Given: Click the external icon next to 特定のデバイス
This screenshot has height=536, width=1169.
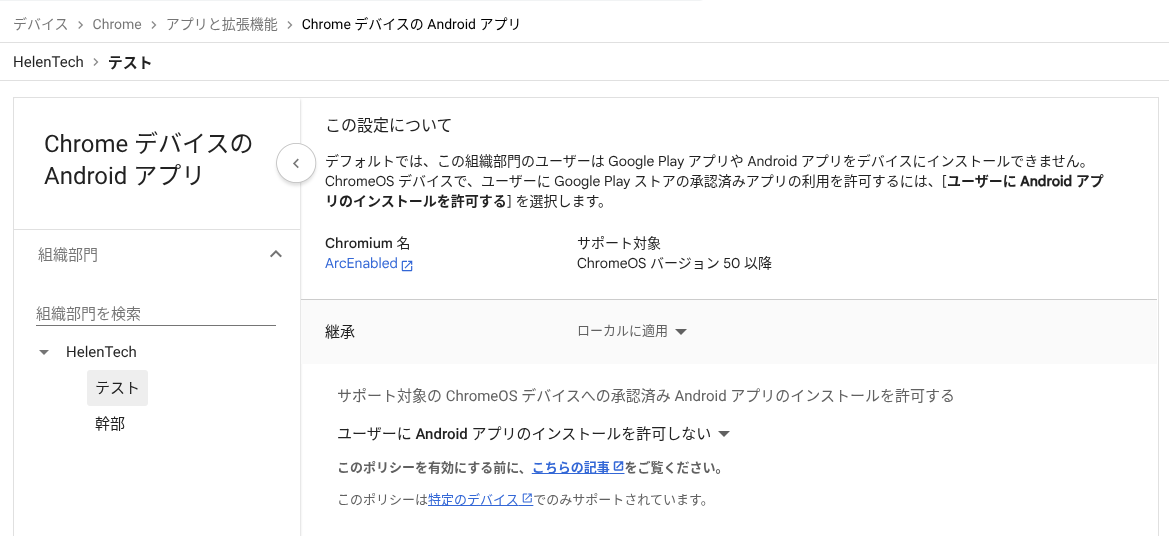Looking at the screenshot, I should coord(527,500).
